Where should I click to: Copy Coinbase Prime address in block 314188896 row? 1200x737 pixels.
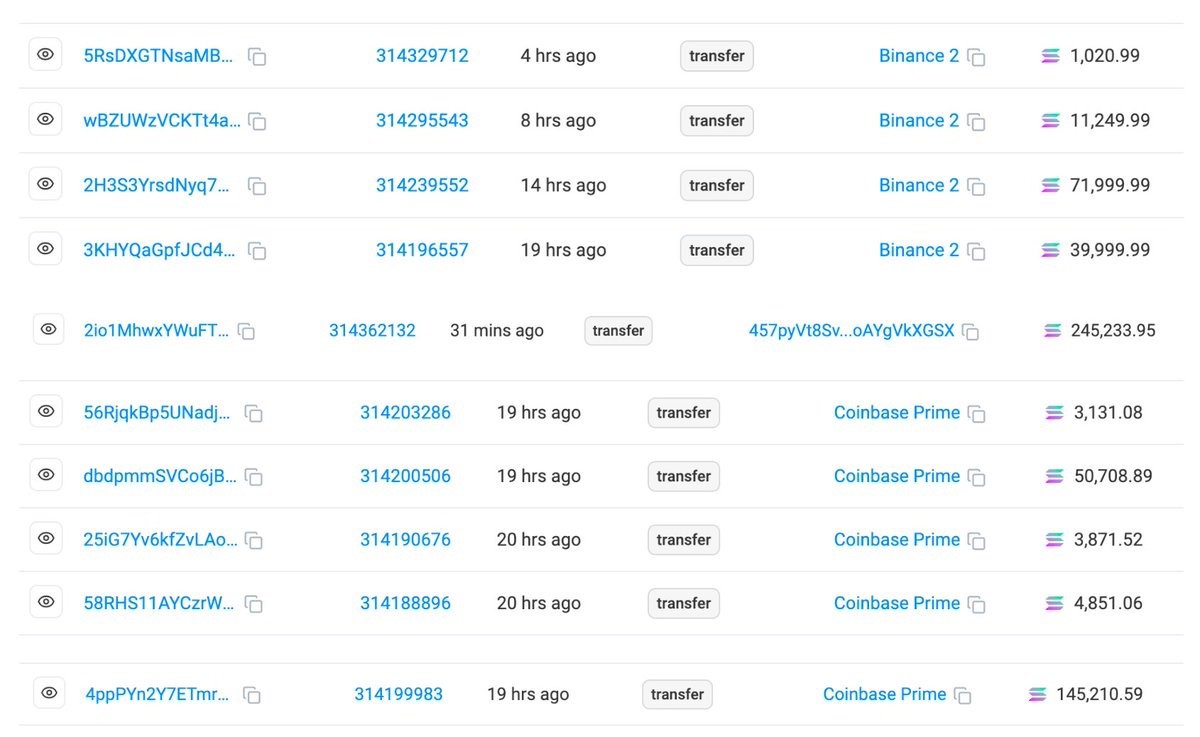[x=976, y=604]
